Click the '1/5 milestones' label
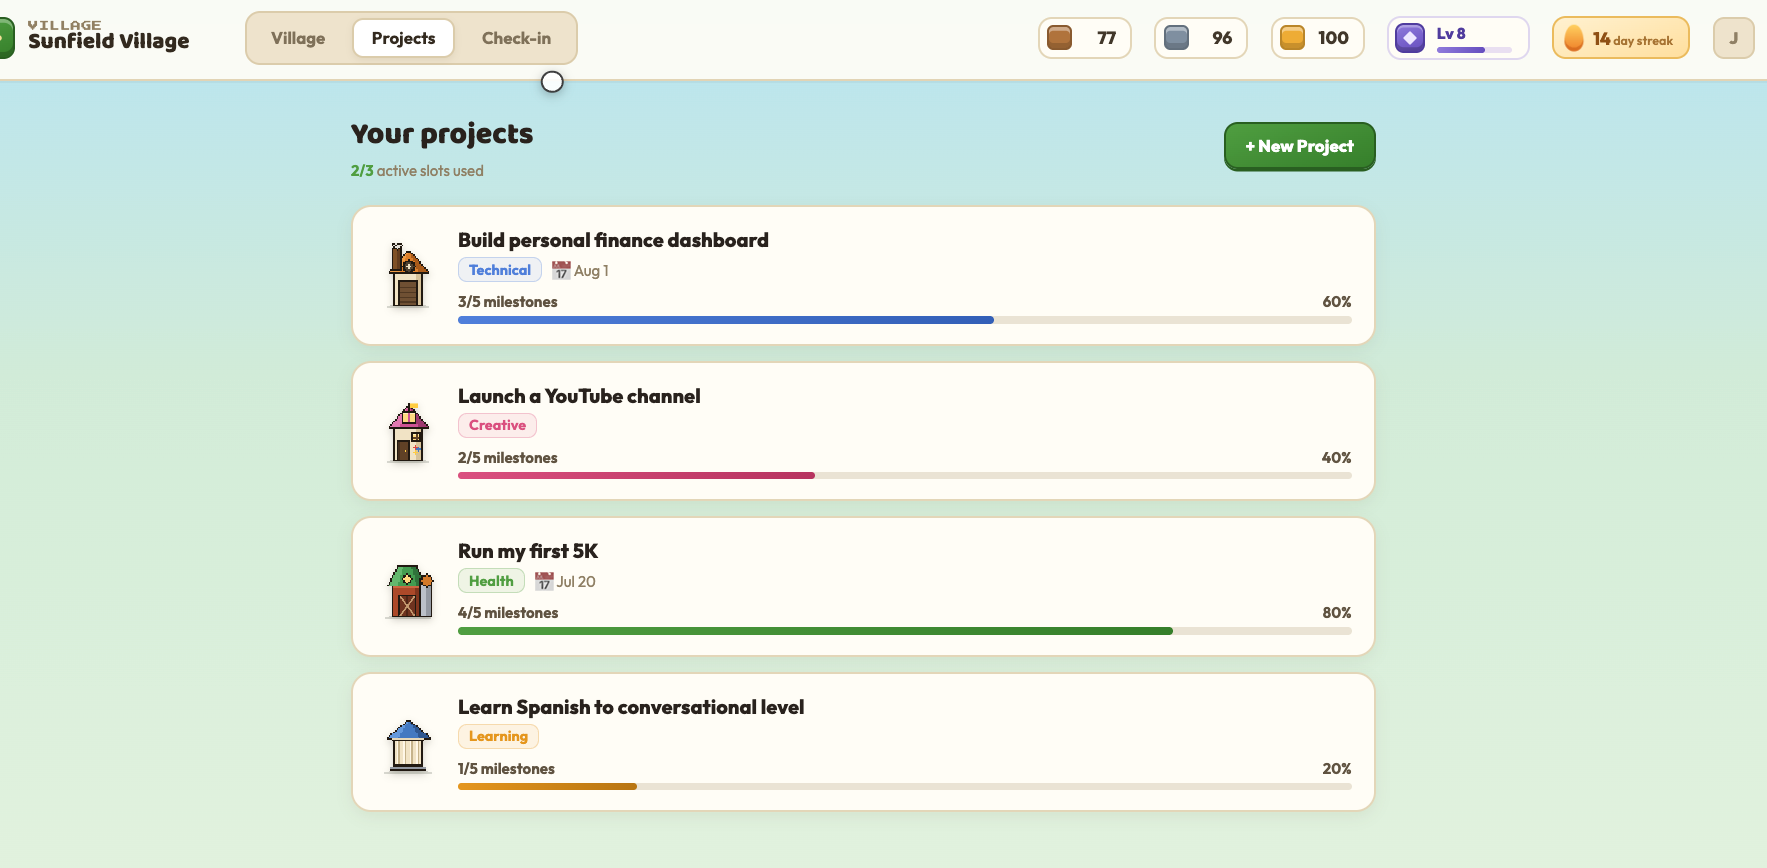The width and height of the screenshot is (1767, 868). pyautogui.click(x=506, y=769)
